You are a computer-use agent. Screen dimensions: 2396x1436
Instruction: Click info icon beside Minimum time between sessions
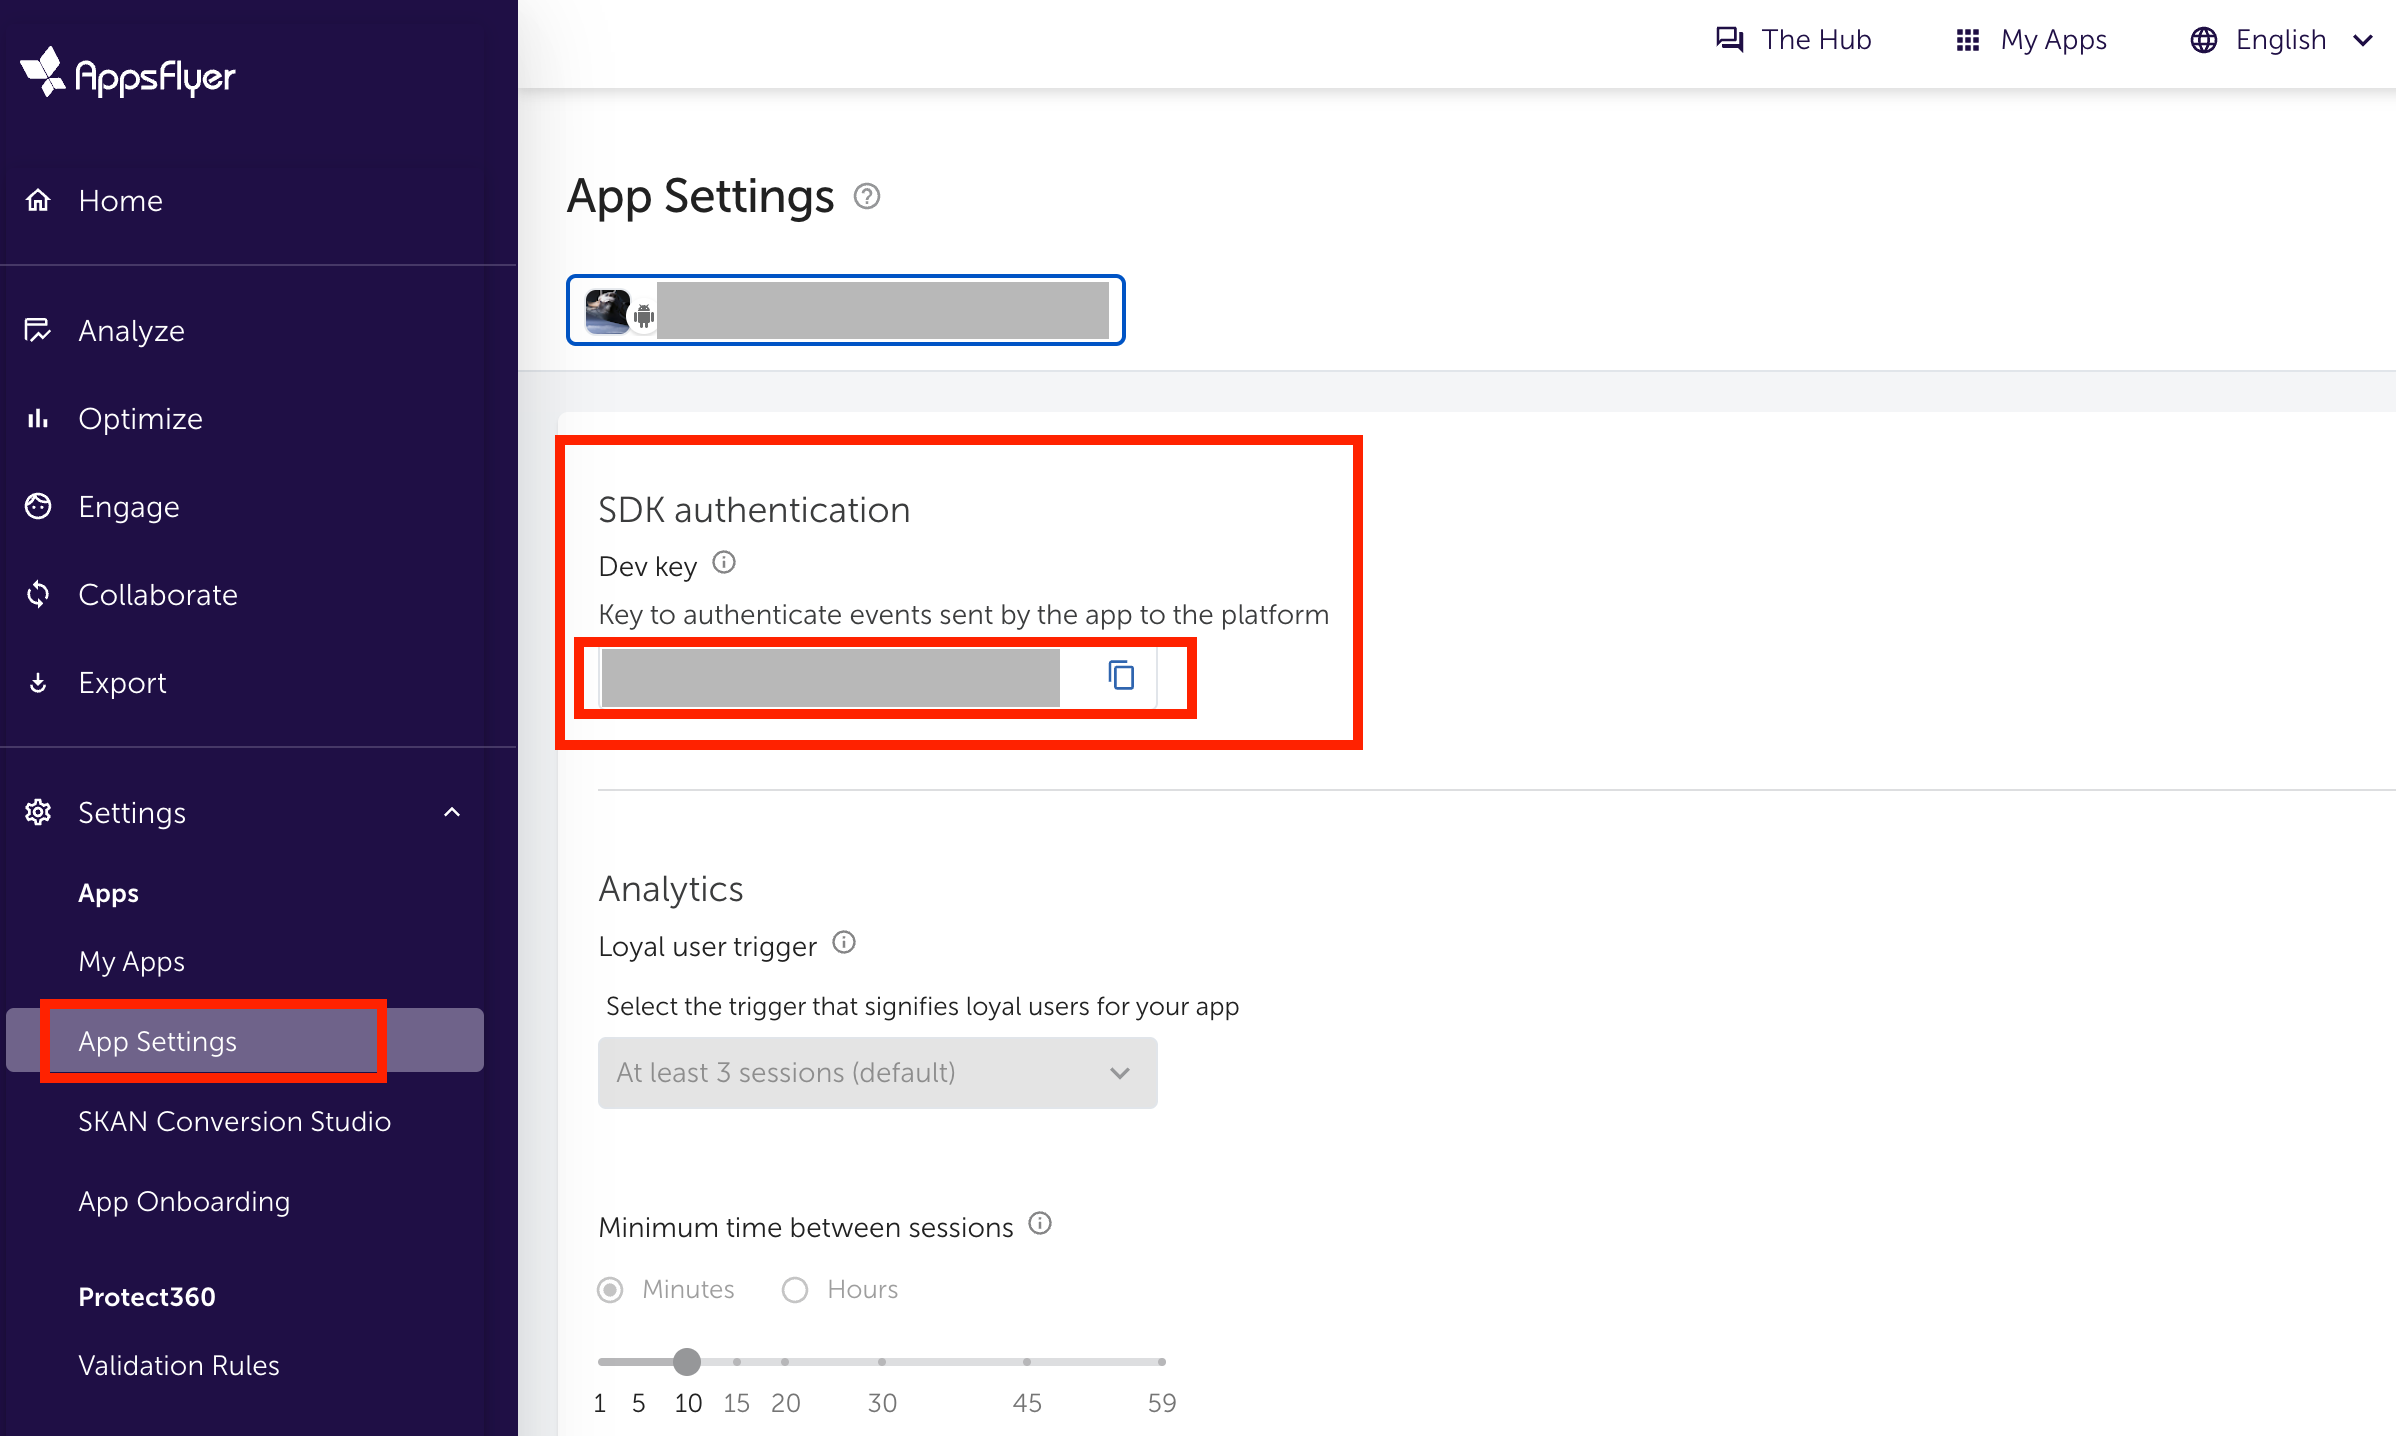coord(1040,1224)
